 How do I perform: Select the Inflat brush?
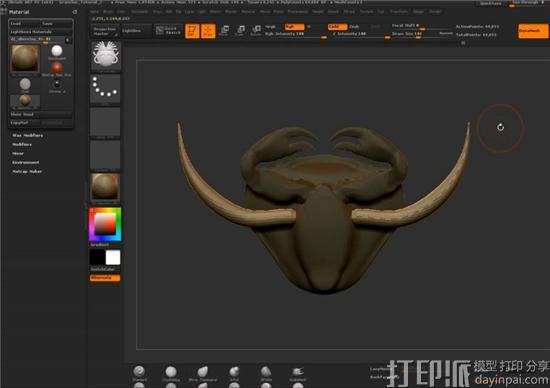click(x=234, y=373)
